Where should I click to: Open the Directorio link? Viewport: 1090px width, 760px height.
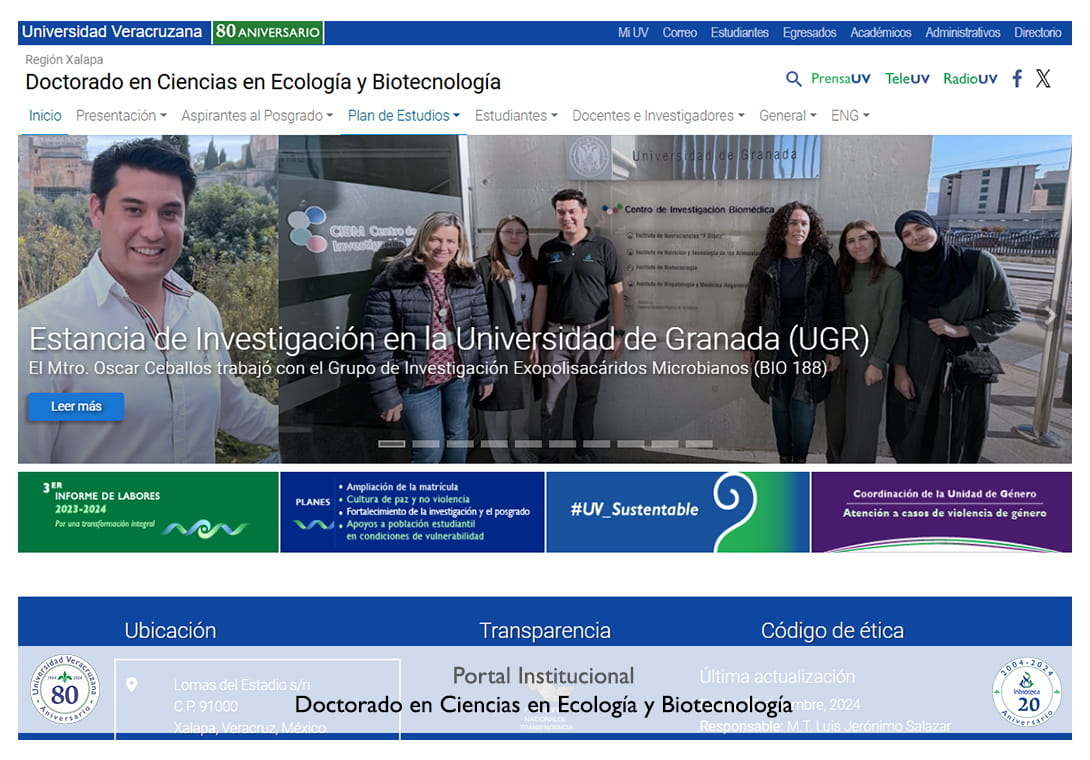1037,33
